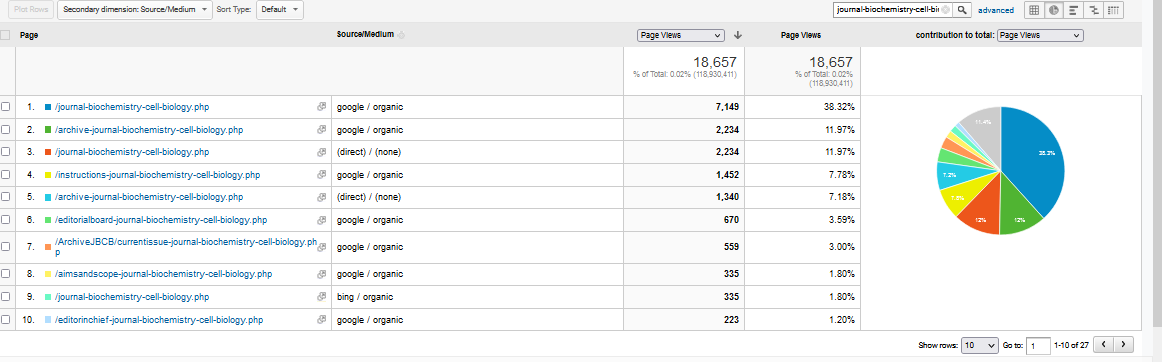This screenshot has height=362, width=1162.
Task: Open aimsandscope page external link icon
Action: 322,274
